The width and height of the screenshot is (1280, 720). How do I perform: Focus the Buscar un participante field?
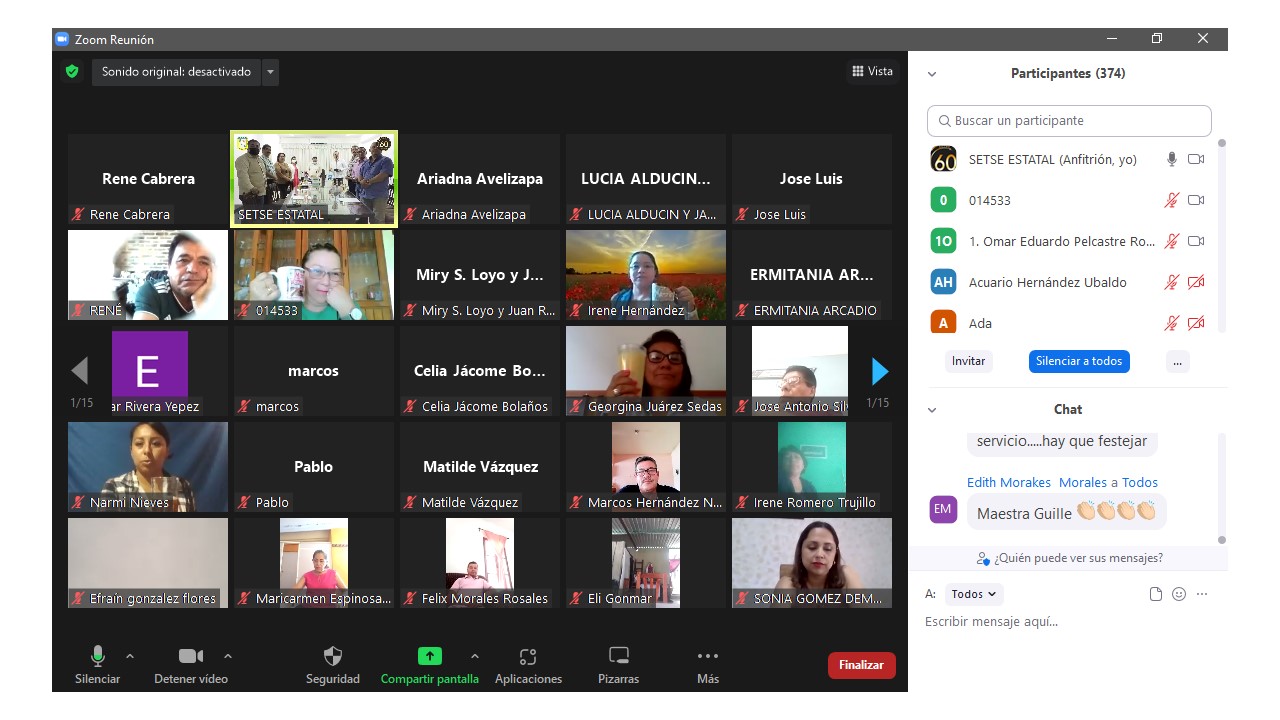[1069, 121]
